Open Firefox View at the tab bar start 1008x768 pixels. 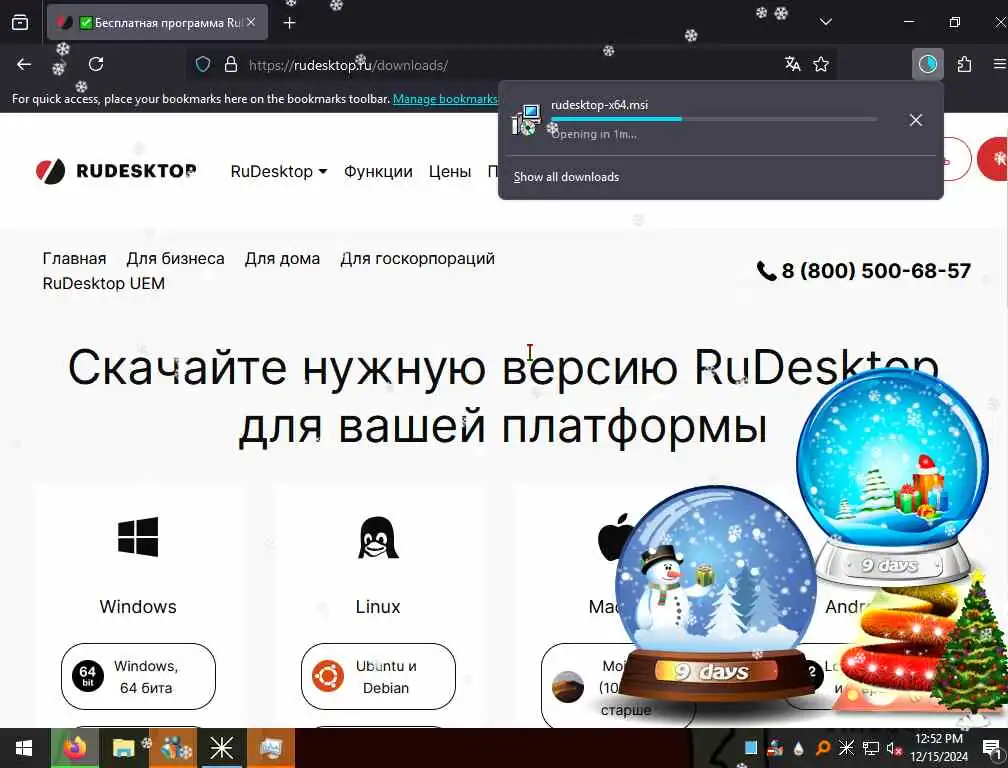[20, 22]
